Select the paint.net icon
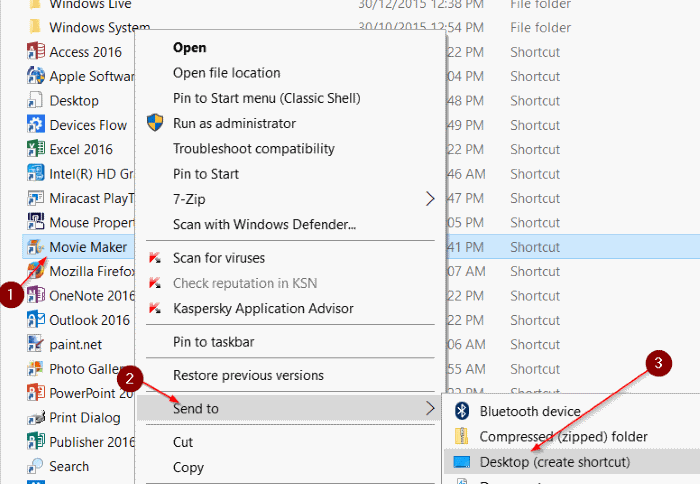The image size is (700, 484). (x=36, y=344)
